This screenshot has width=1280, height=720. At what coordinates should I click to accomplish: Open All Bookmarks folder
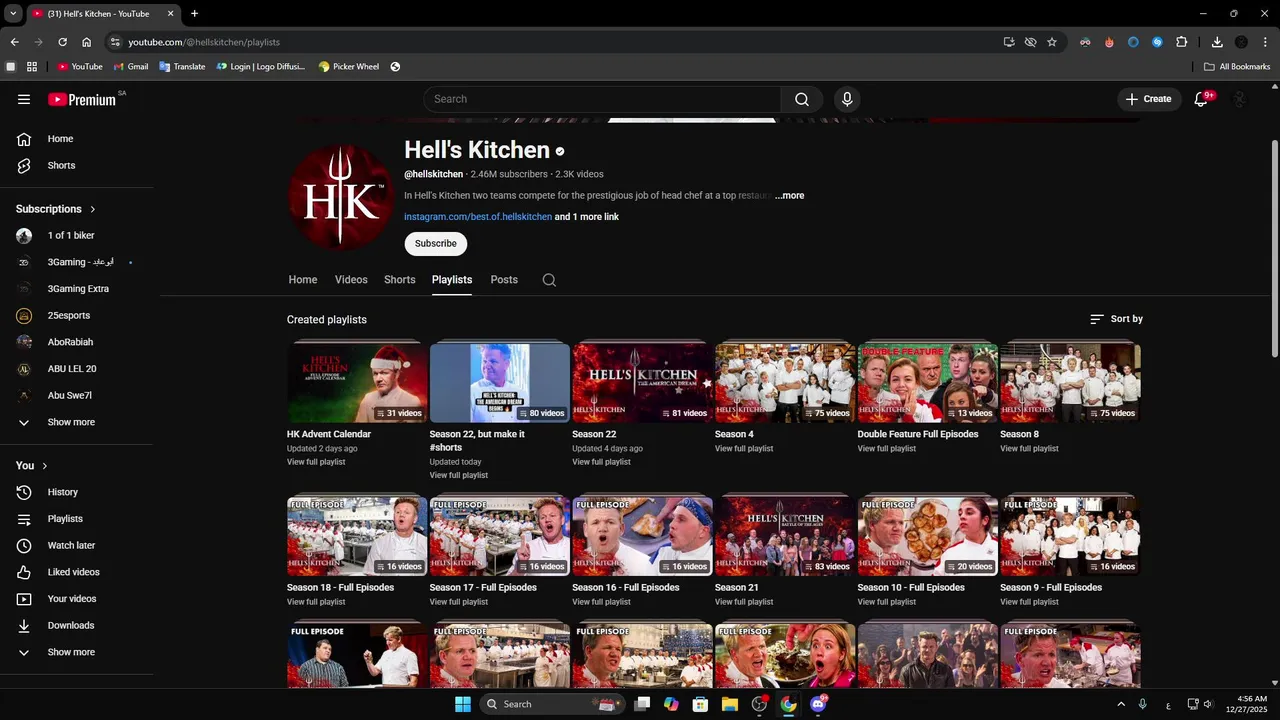point(1237,67)
